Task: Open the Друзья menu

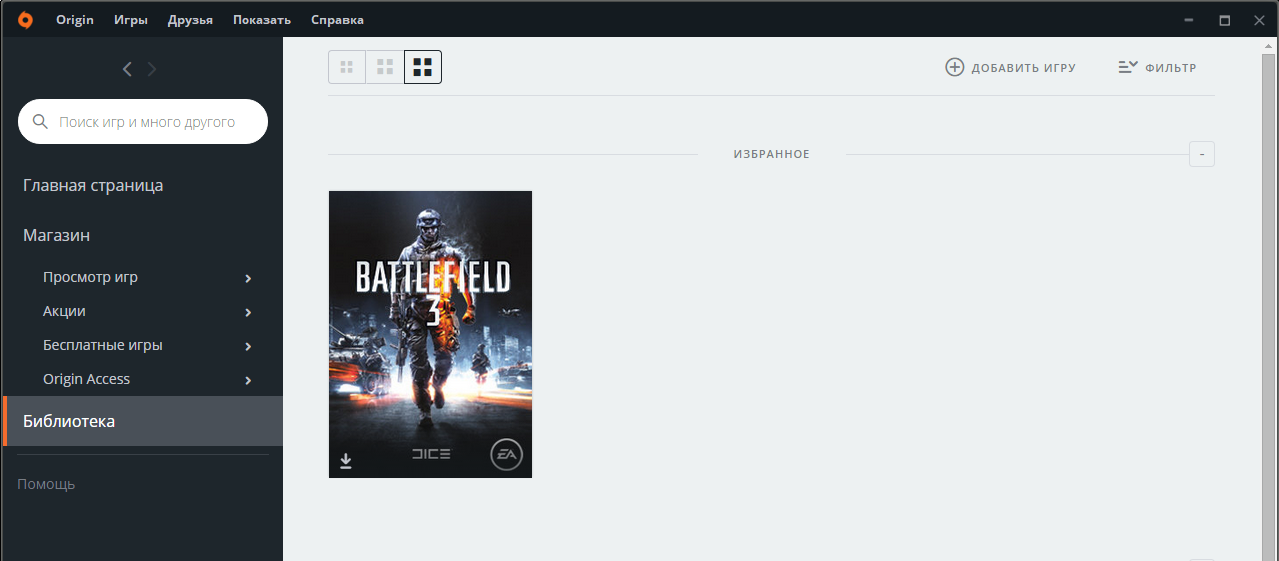Action: click(x=190, y=20)
